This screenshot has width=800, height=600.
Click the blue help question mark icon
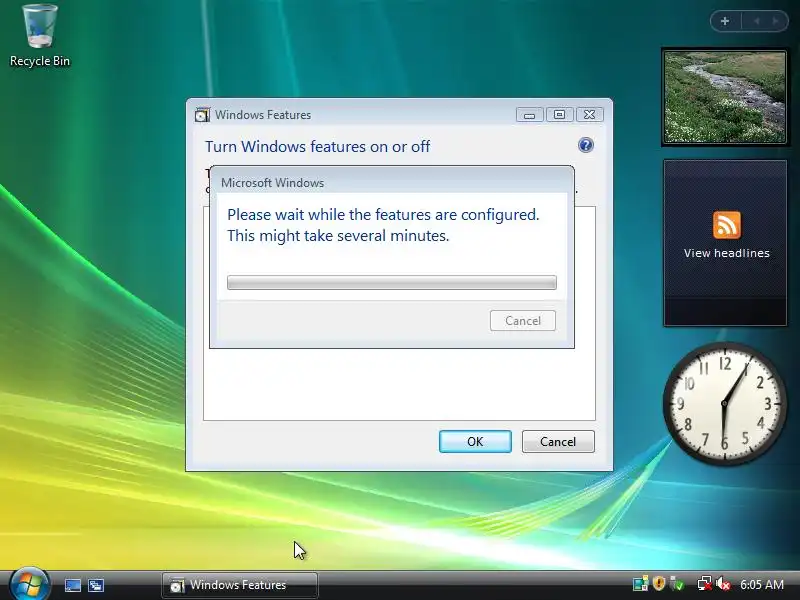tap(586, 145)
